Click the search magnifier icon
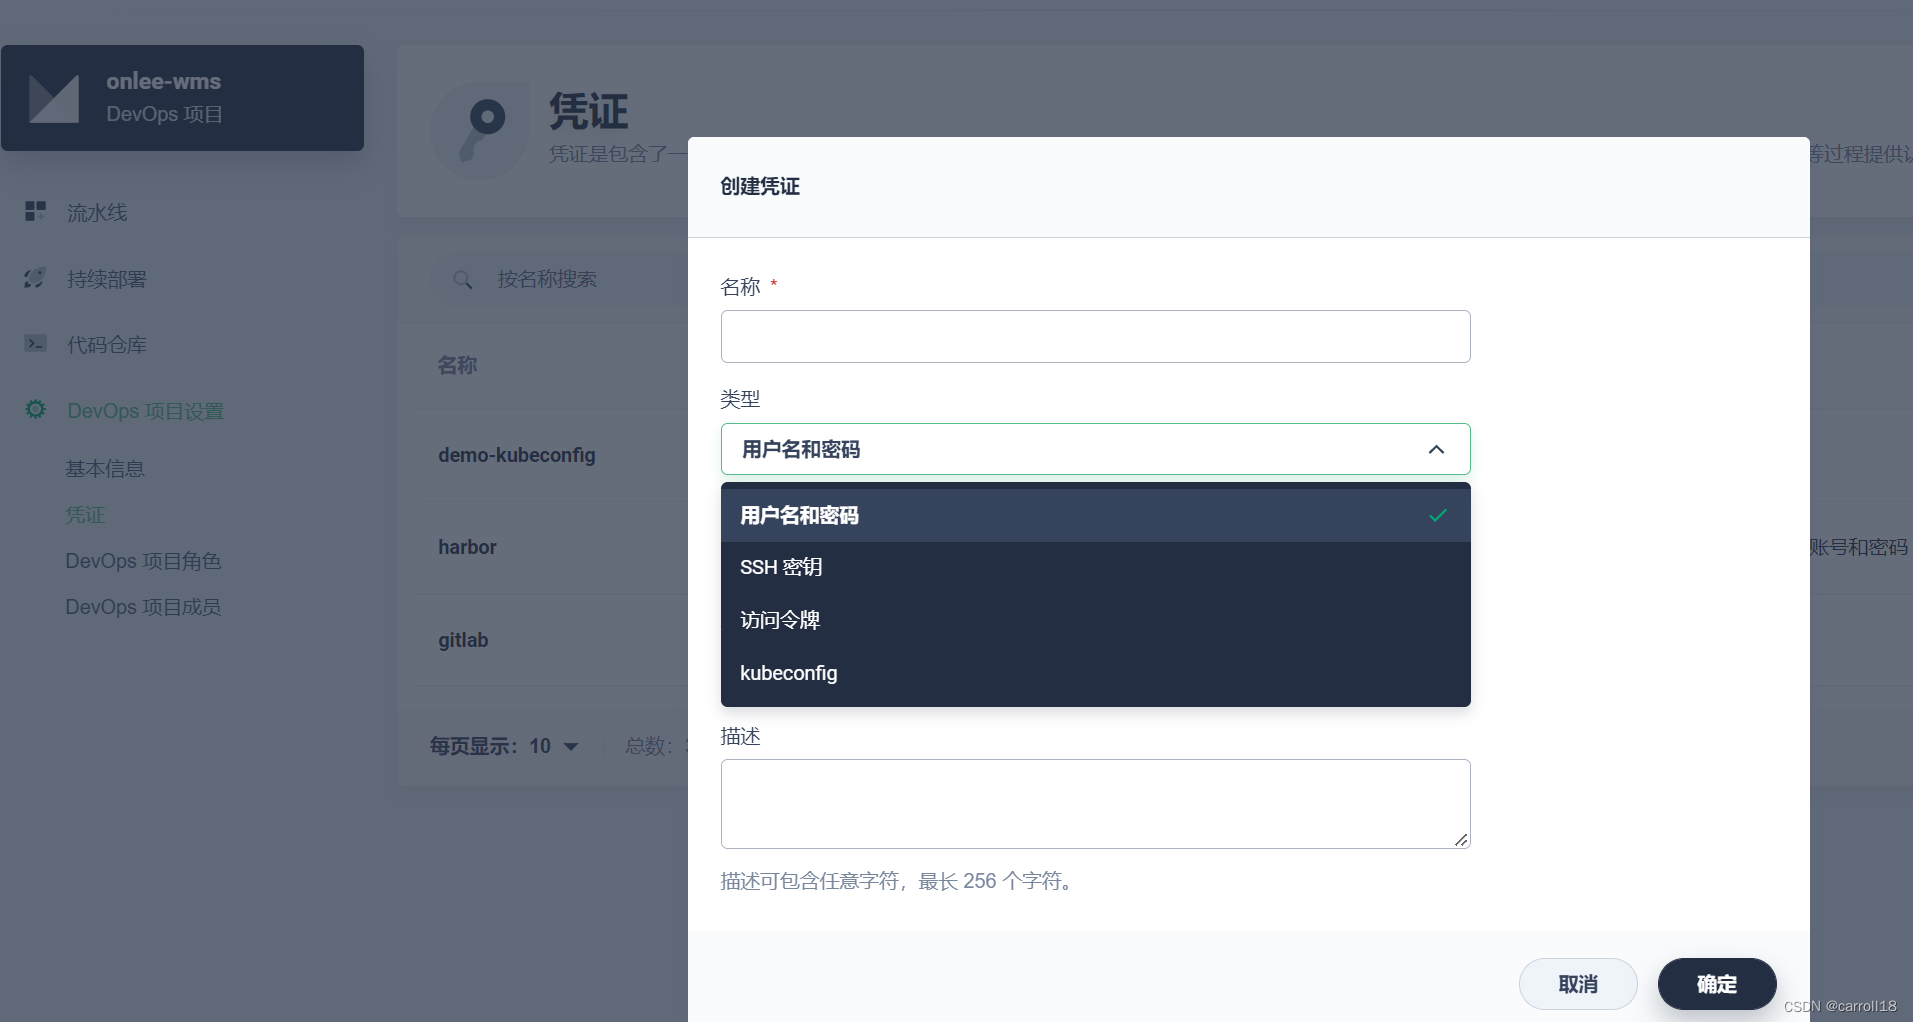Image resolution: width=1913 pixels, height=1022 pixels. tap(462, 279)
